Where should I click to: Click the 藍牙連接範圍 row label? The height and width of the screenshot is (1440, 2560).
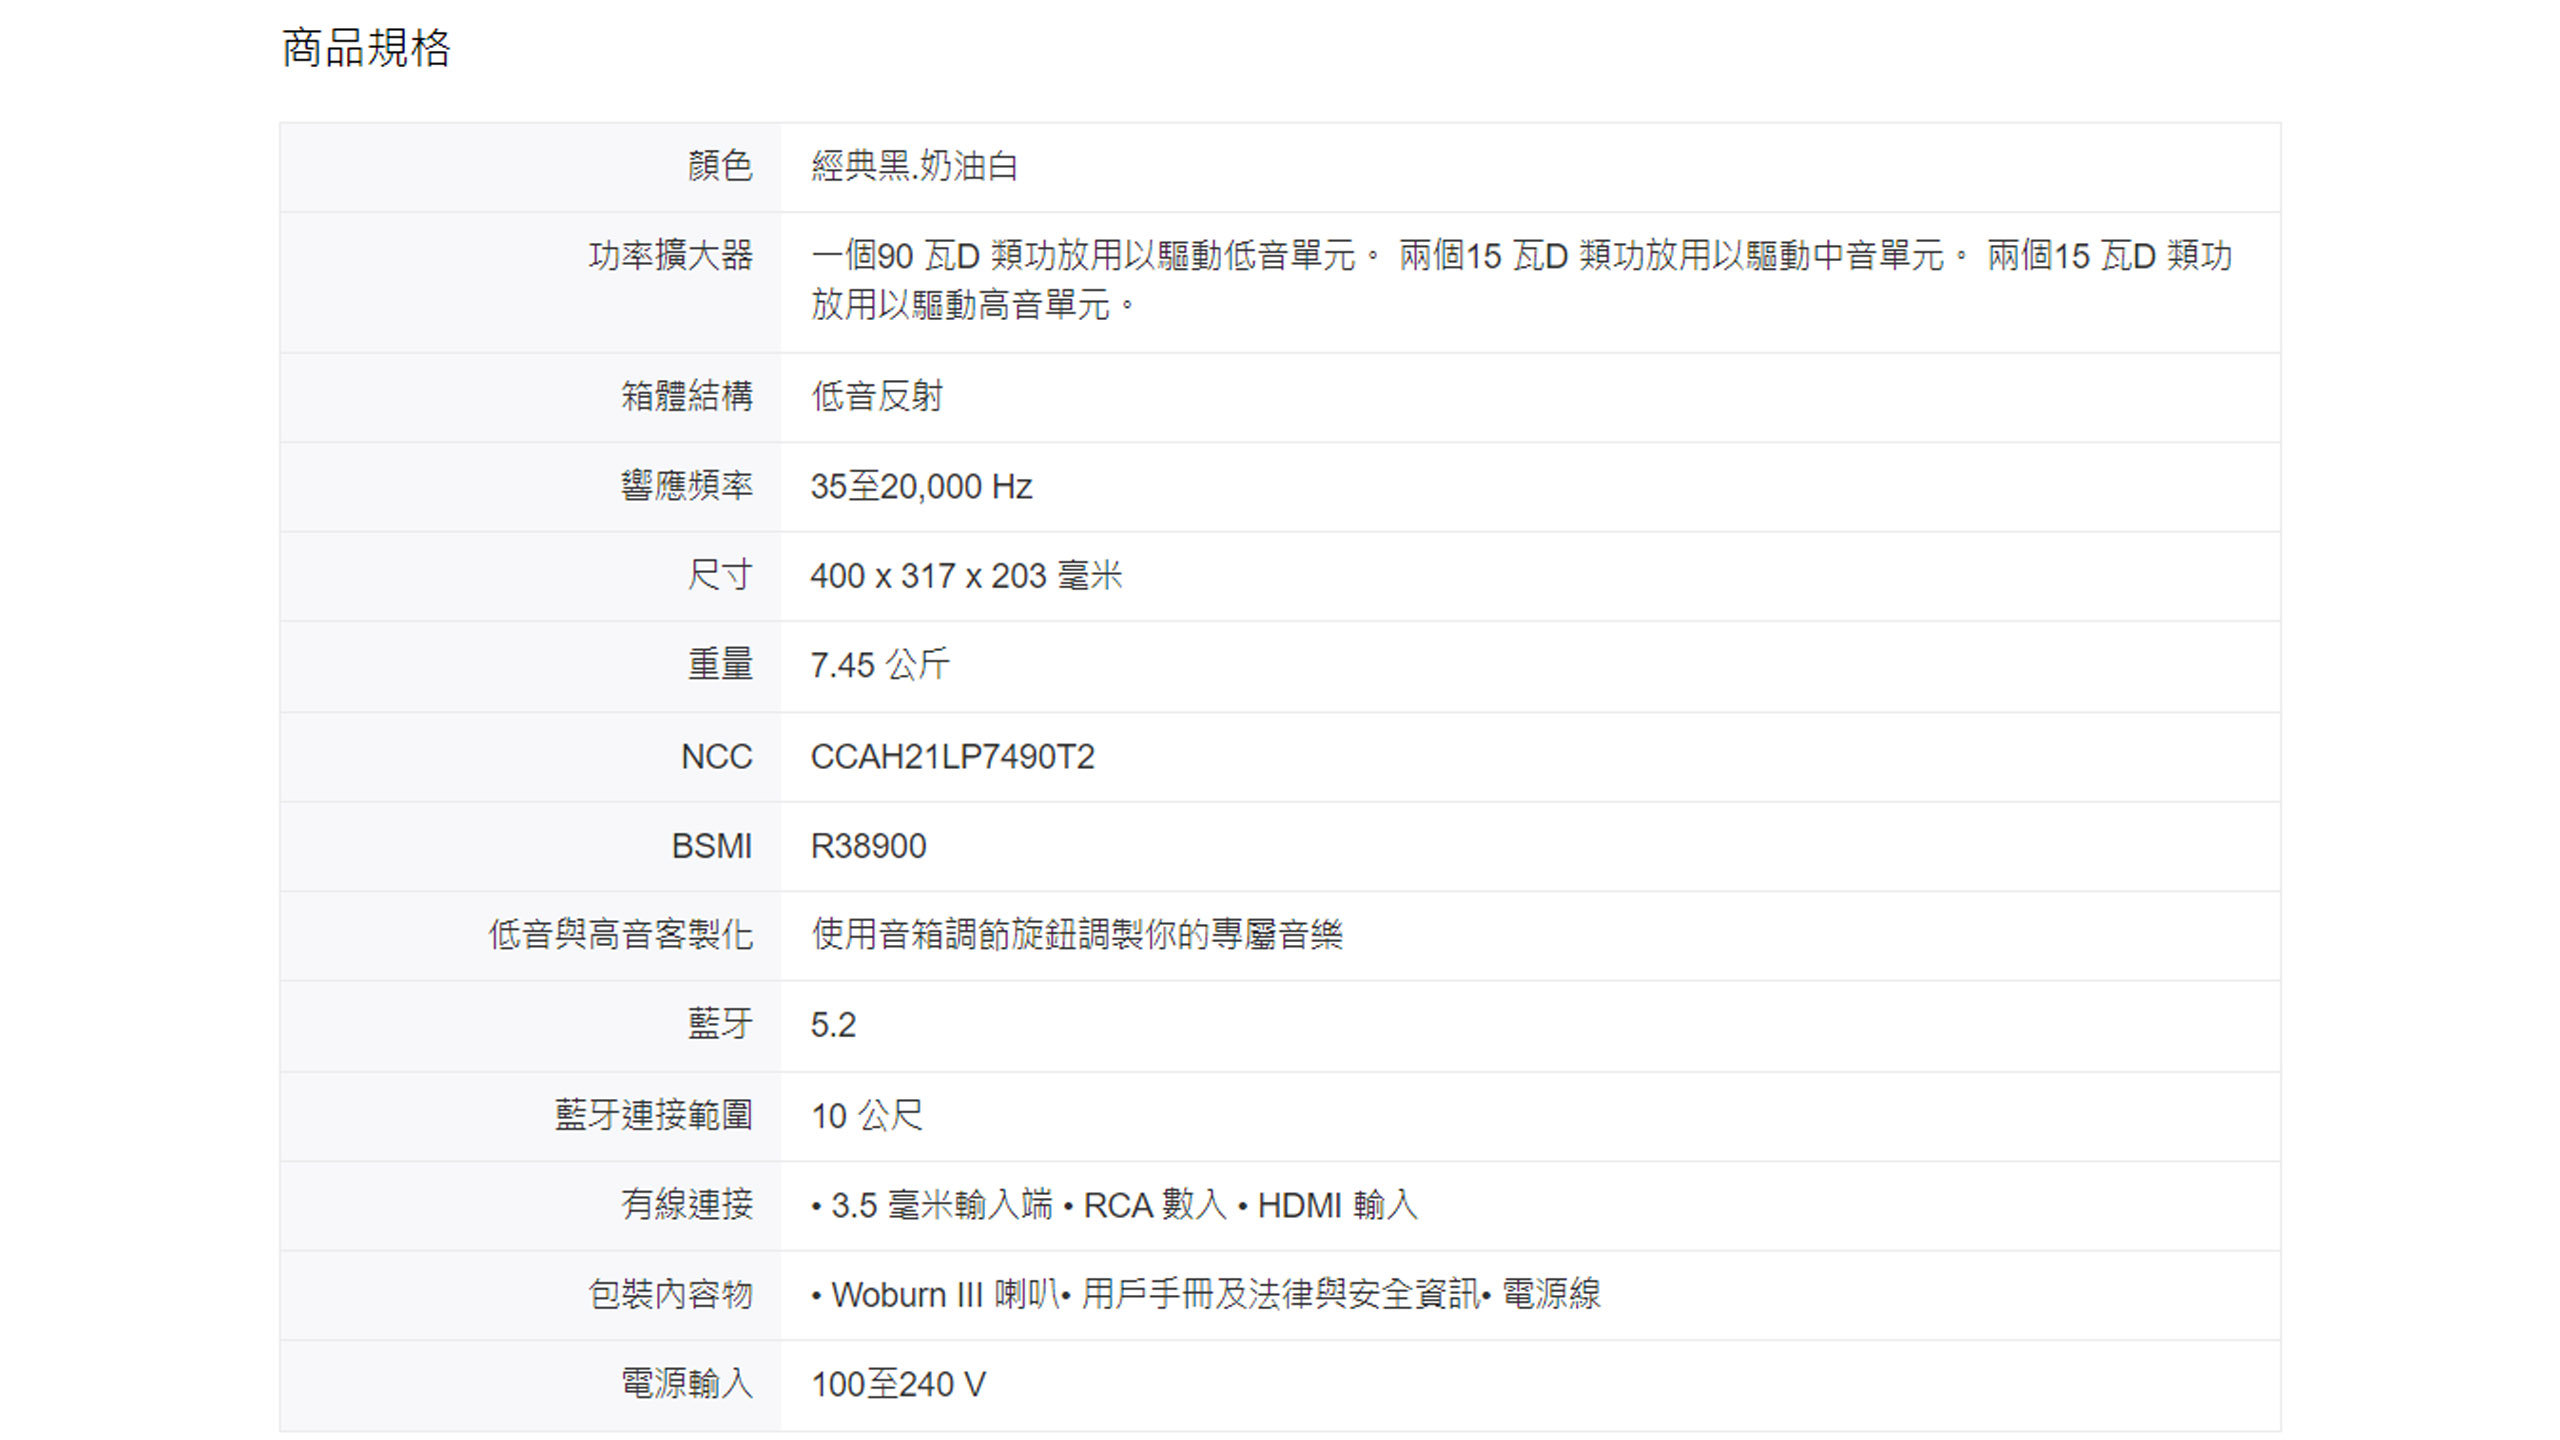click(x=653, y=1115)
